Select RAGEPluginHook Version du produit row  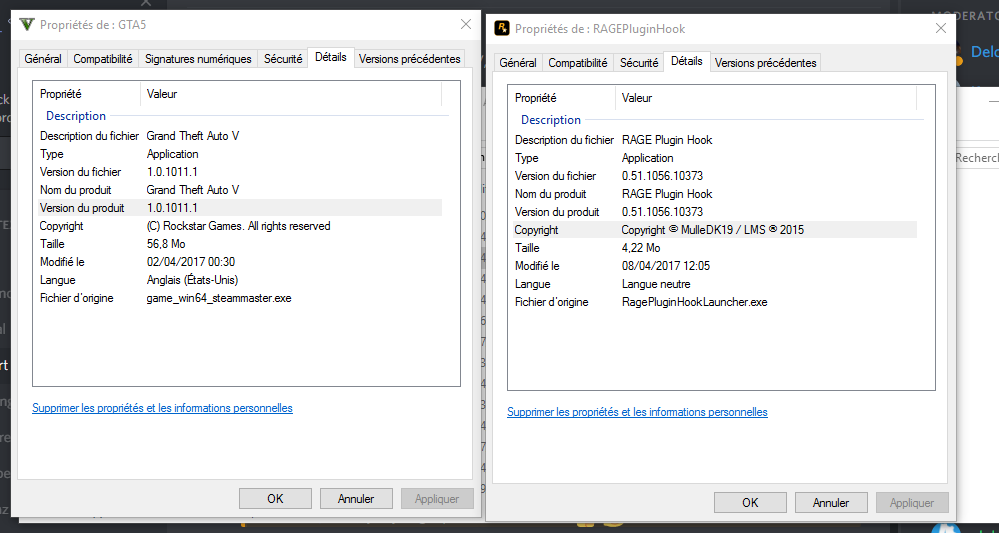[x=715, y=211]
